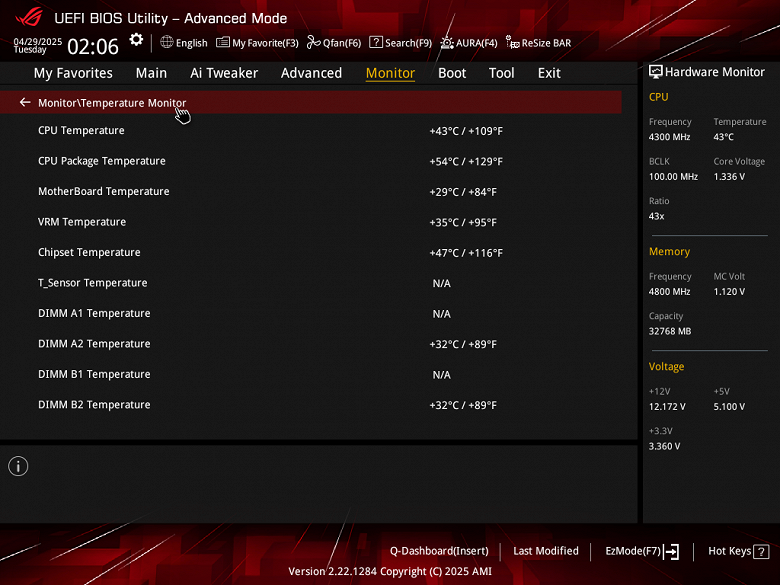Show Last Modified changes

coord(546,551)
